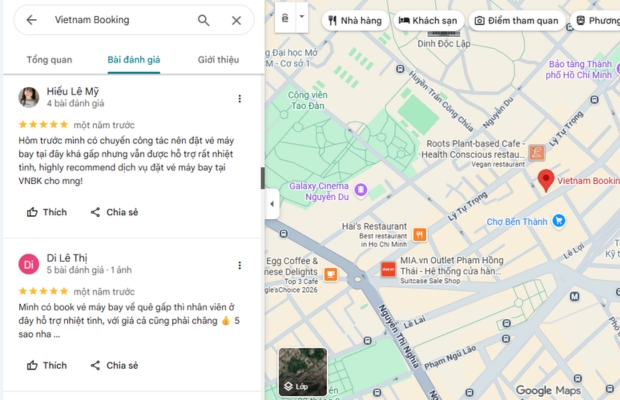
Task: Click the Hai's Restaurant fork icon
Action: click(420, 235)
